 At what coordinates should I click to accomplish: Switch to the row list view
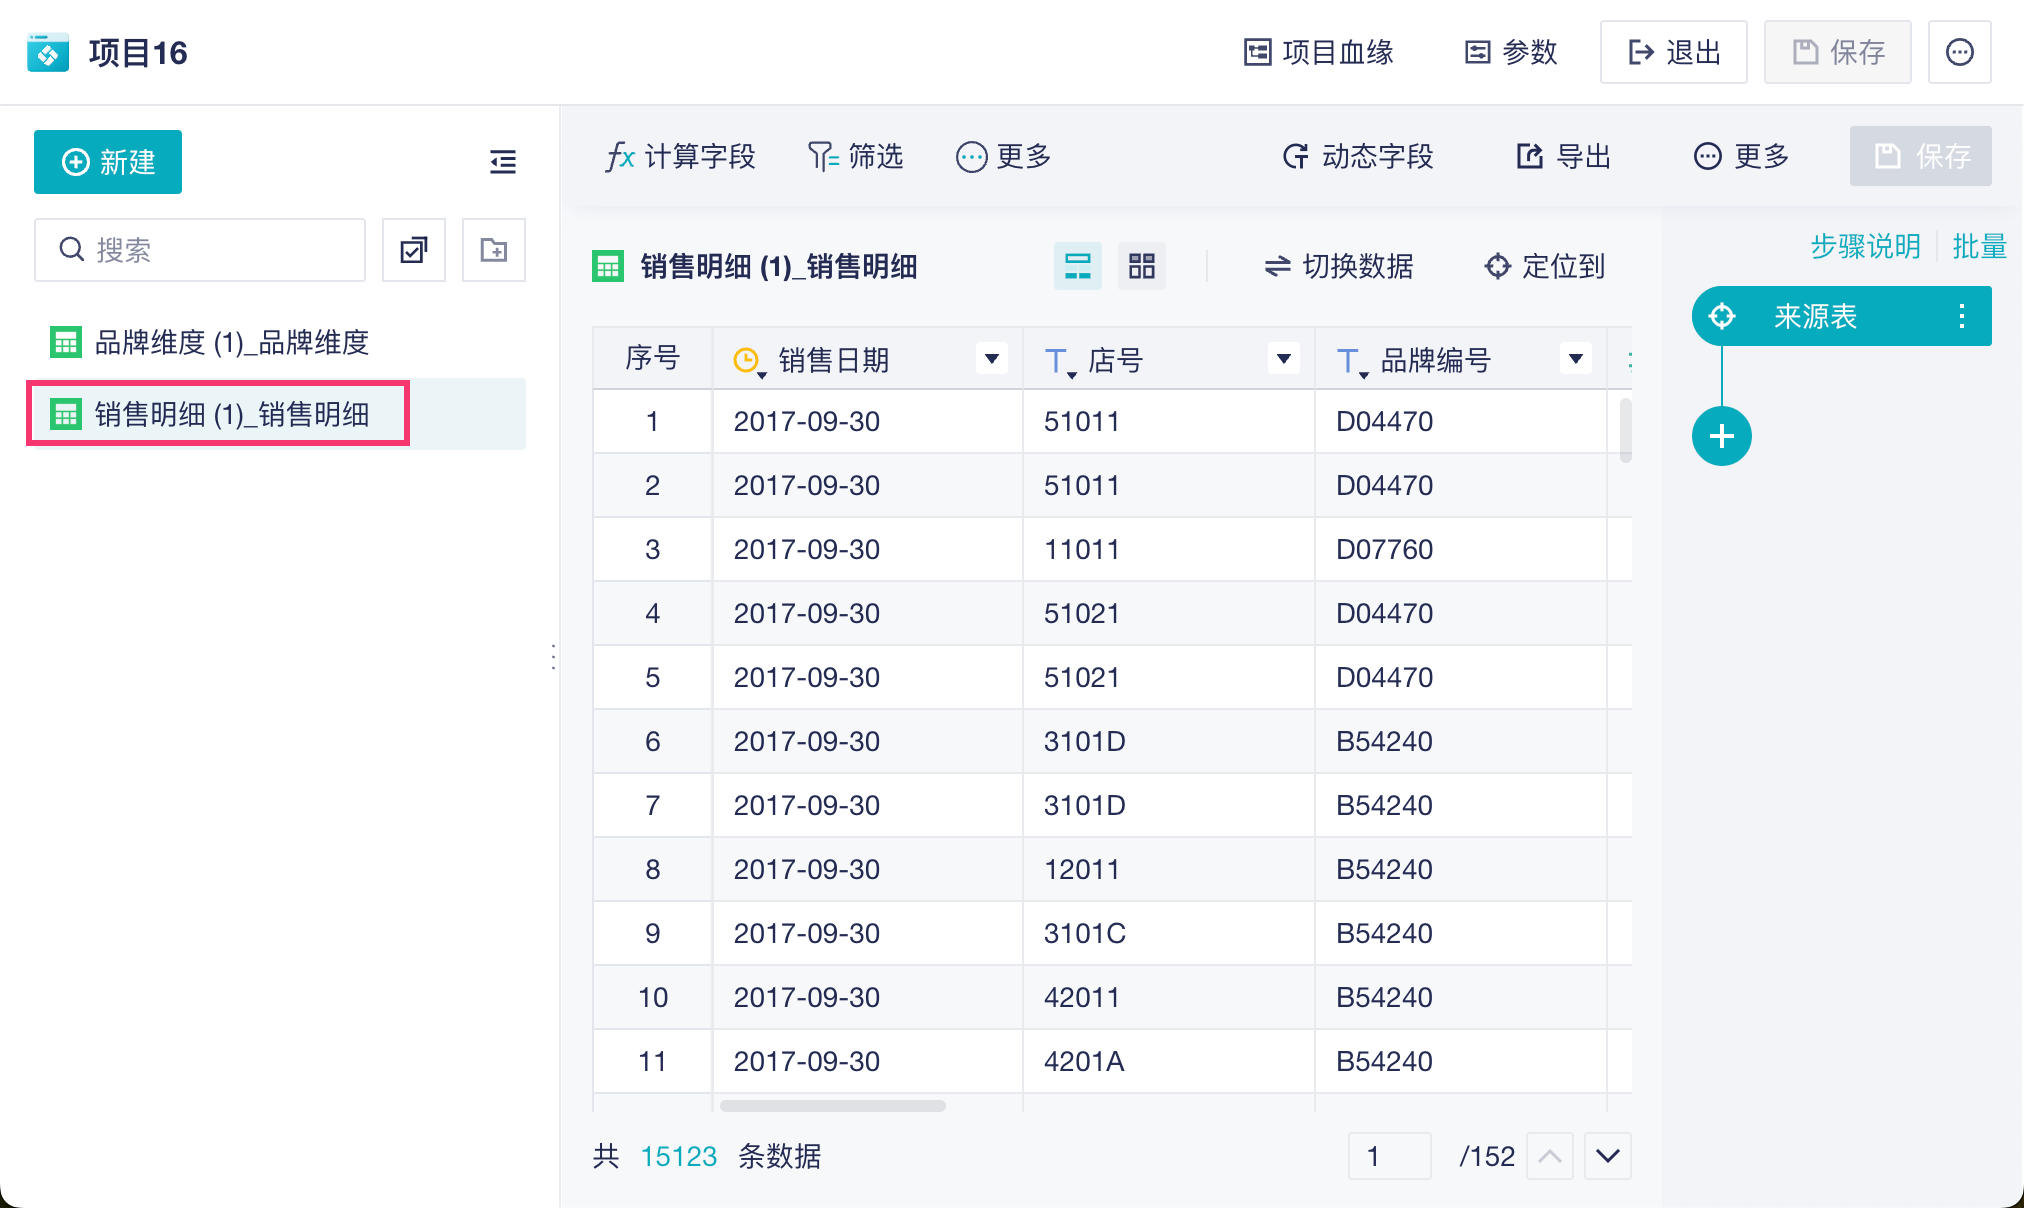click(1077, 266)
